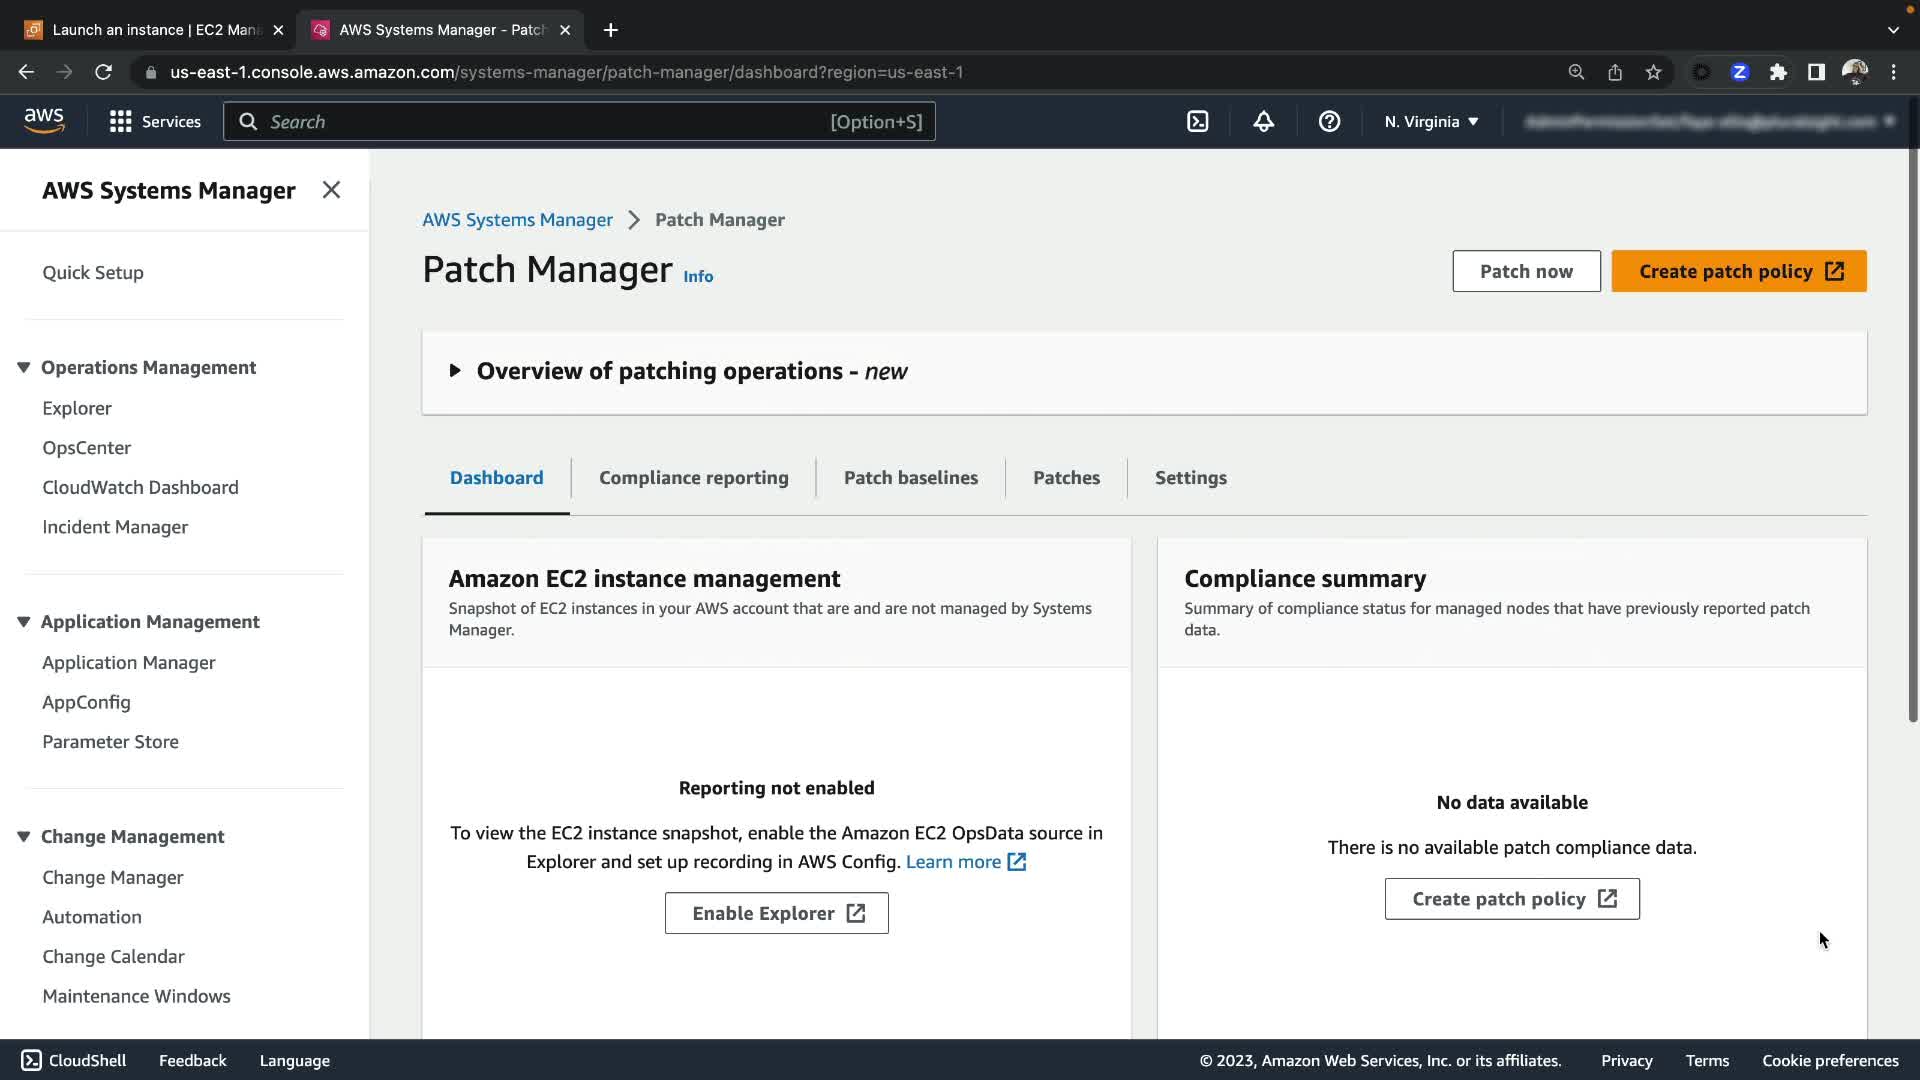
Task: Close the AWS Systems Manager side panel
Action: [x=331, y=190]
